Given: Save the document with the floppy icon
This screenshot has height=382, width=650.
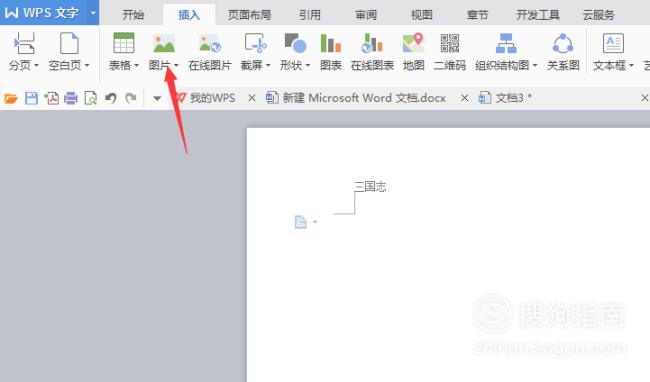Looking at the screenshot, I should (x=32, y=98).
